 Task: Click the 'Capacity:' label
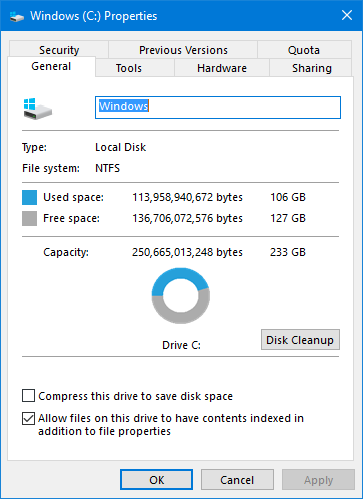tap(66, 252)
